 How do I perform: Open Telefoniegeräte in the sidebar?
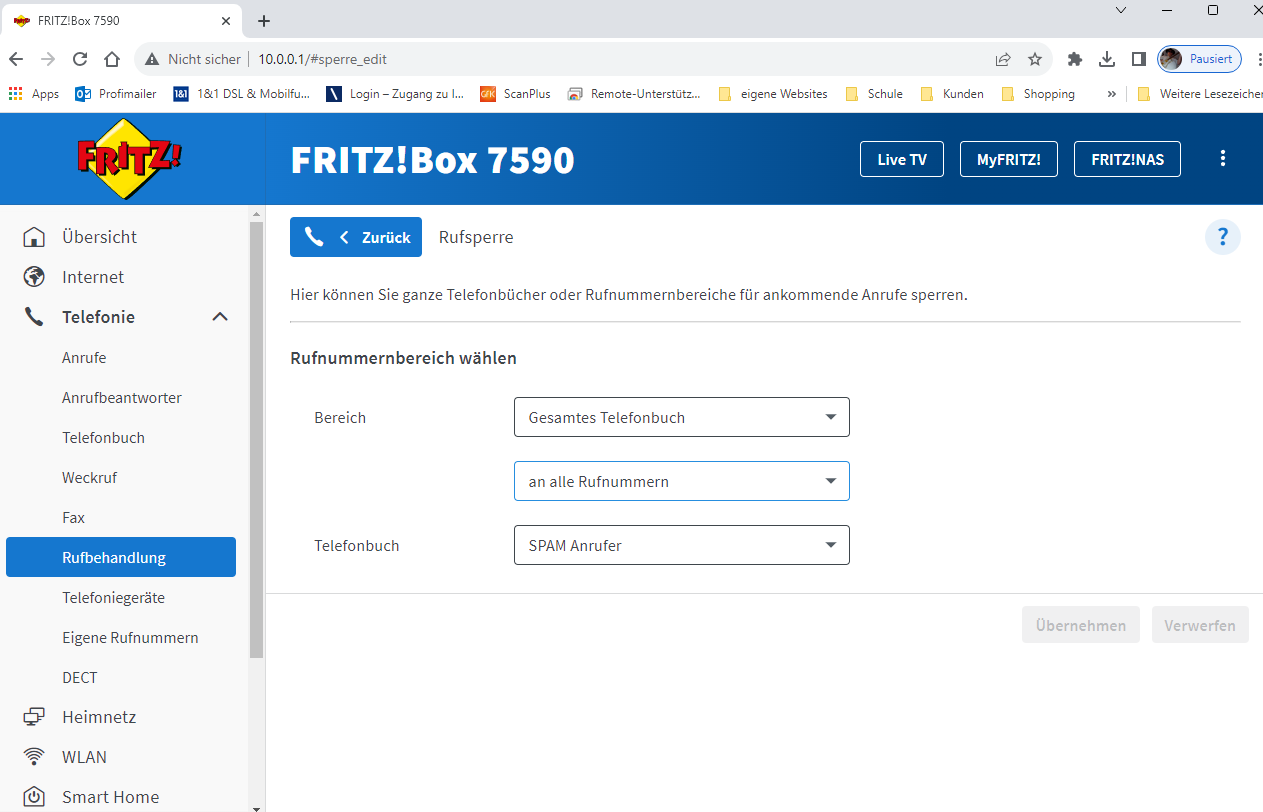[113, 598]
